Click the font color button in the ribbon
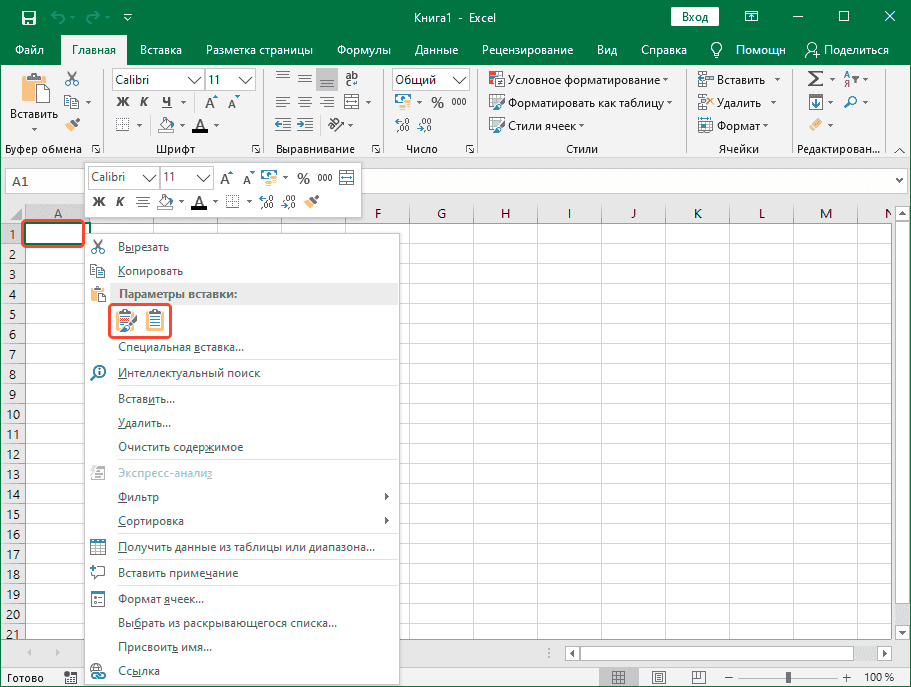This screenshot has height=687, width=911. pyautogui.click(x=200, y=125)
